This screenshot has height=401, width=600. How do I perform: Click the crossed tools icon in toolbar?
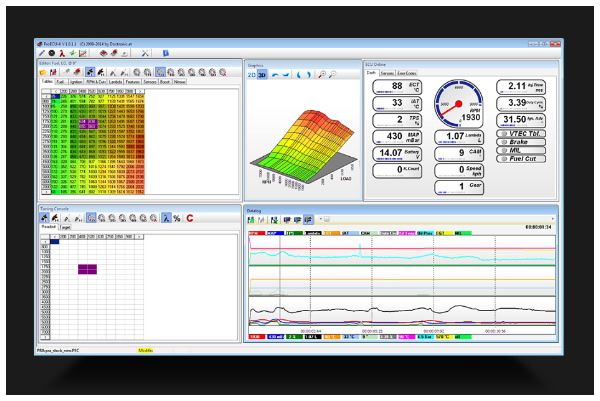144,52
